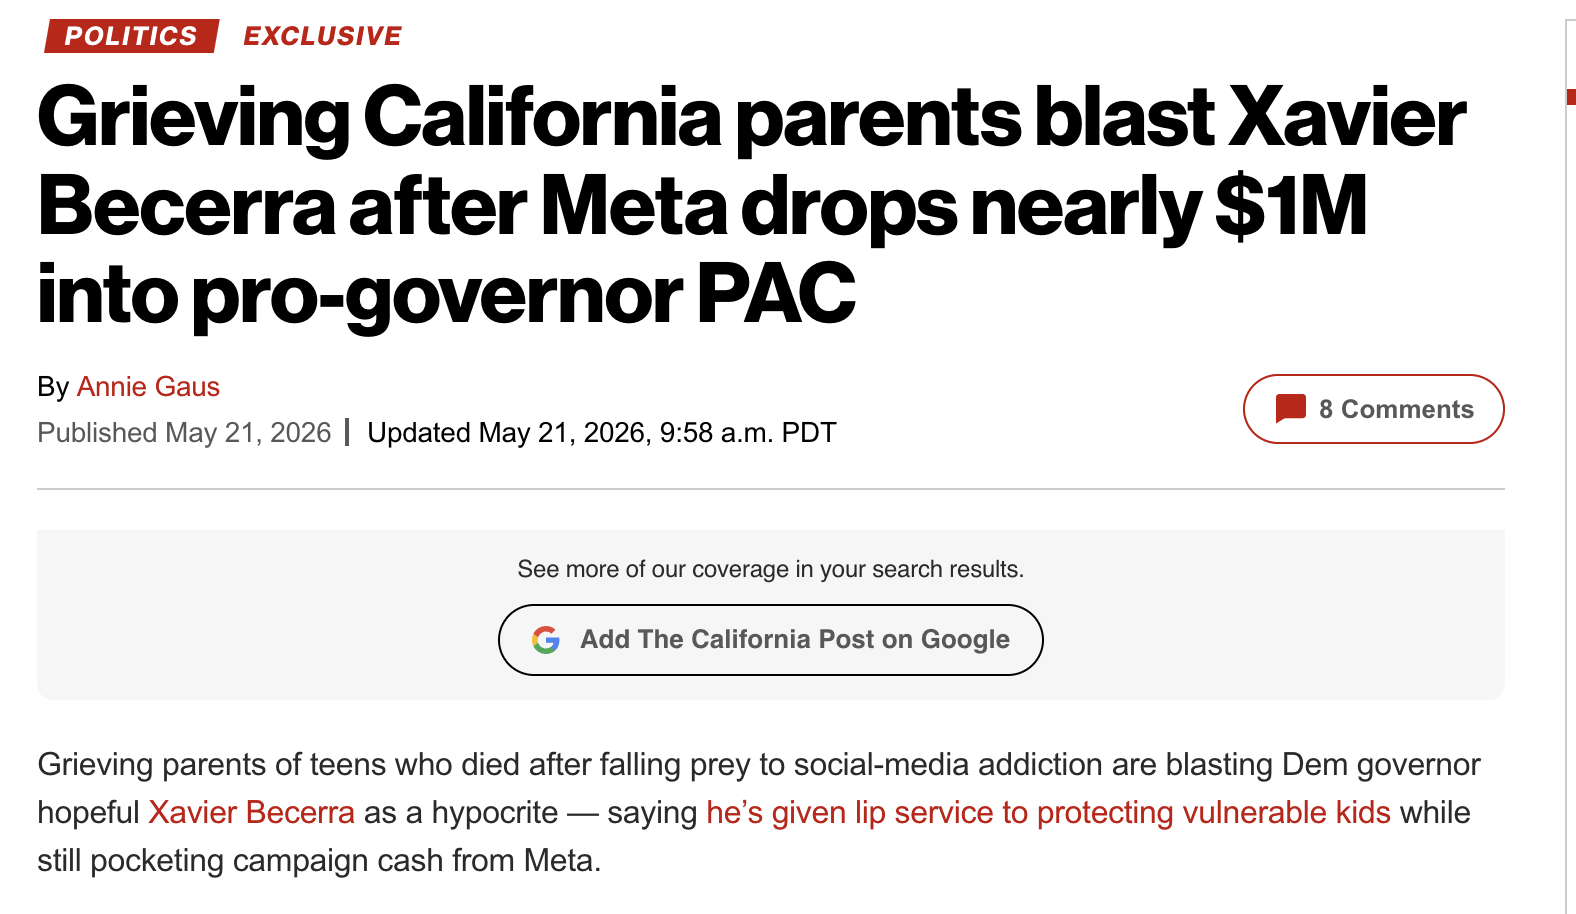Click the vertical scrollbar track at right
1576x914 pixels.
1570,500
